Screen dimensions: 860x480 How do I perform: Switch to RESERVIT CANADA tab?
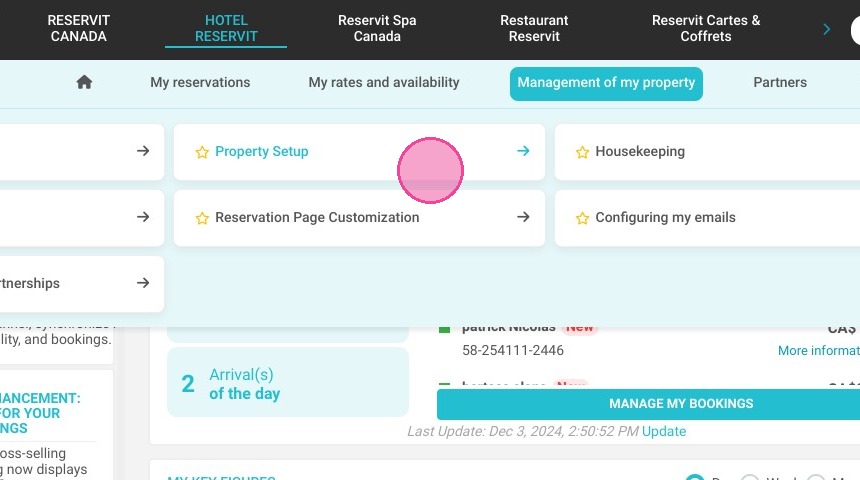(x=78, y=29)
